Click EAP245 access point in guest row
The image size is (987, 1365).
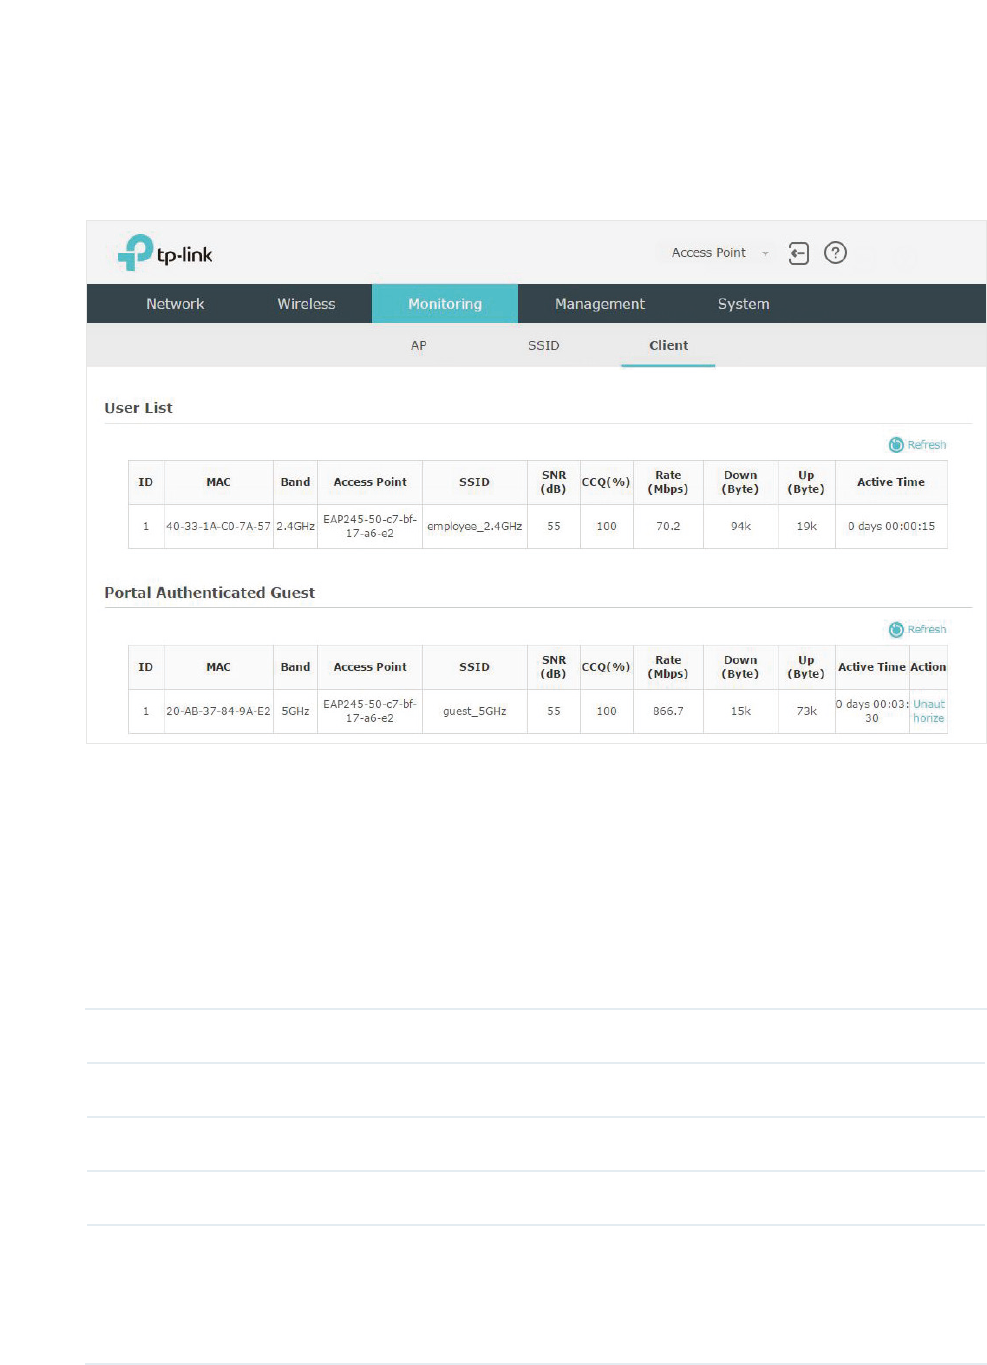370,711
